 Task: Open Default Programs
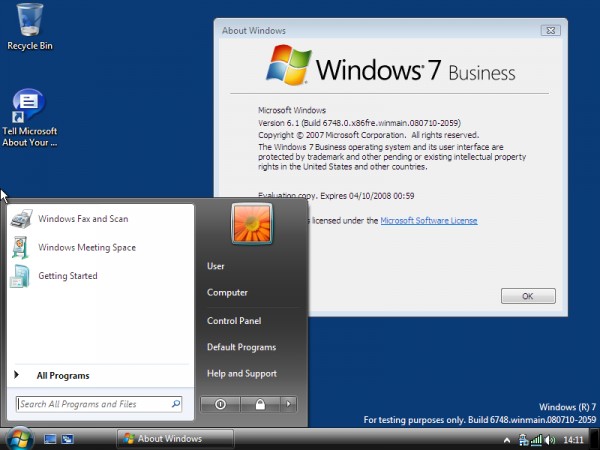(x=241, y=347)
